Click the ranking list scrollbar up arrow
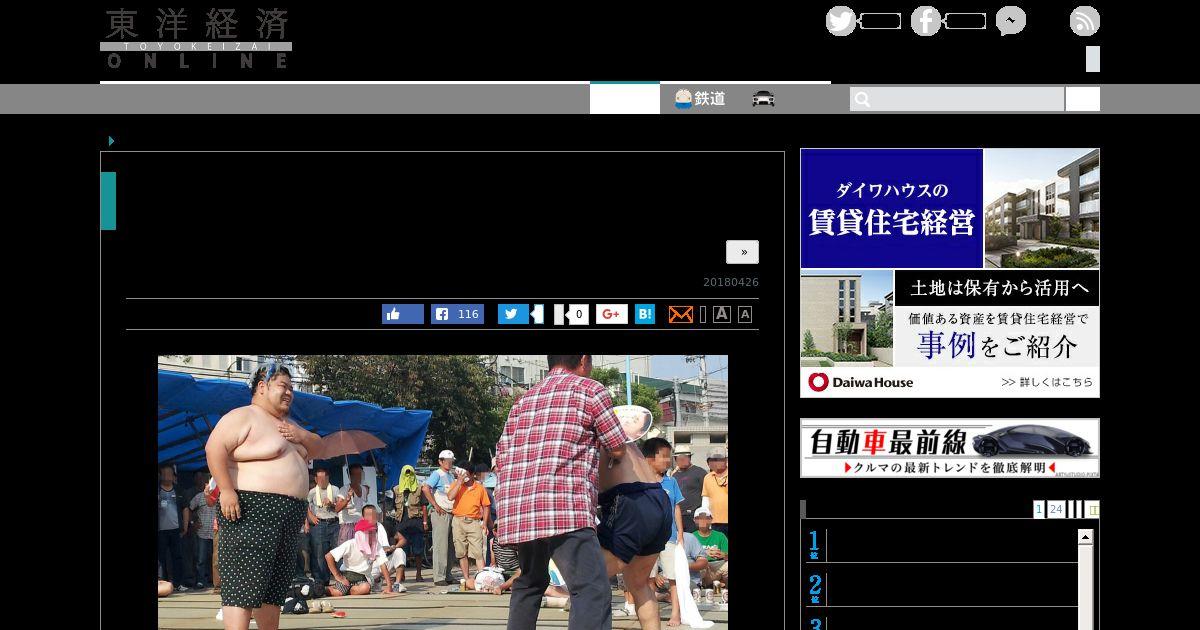 [x=1085, y=537]
